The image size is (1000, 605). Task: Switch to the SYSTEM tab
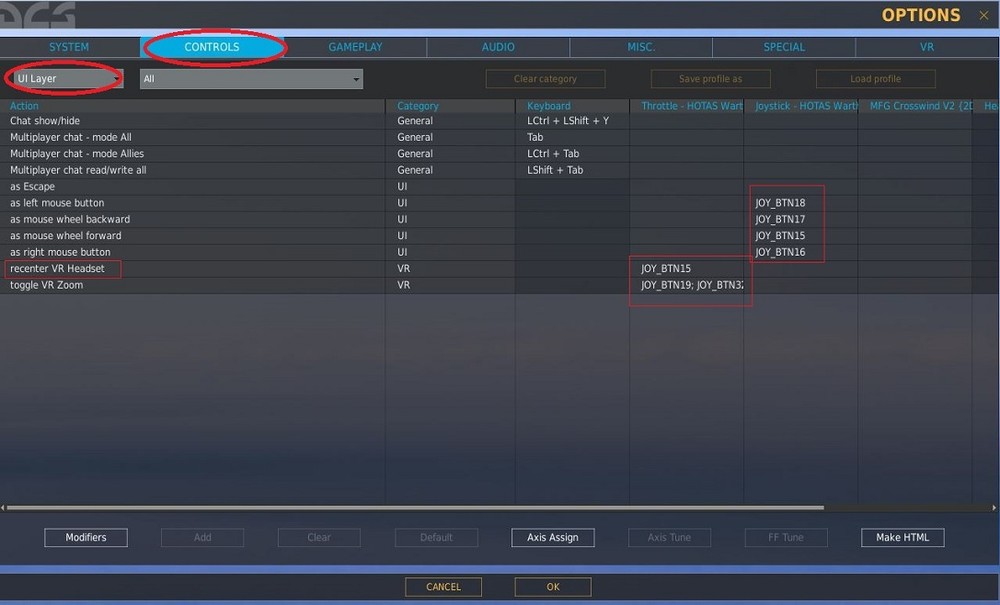[70, 47]
